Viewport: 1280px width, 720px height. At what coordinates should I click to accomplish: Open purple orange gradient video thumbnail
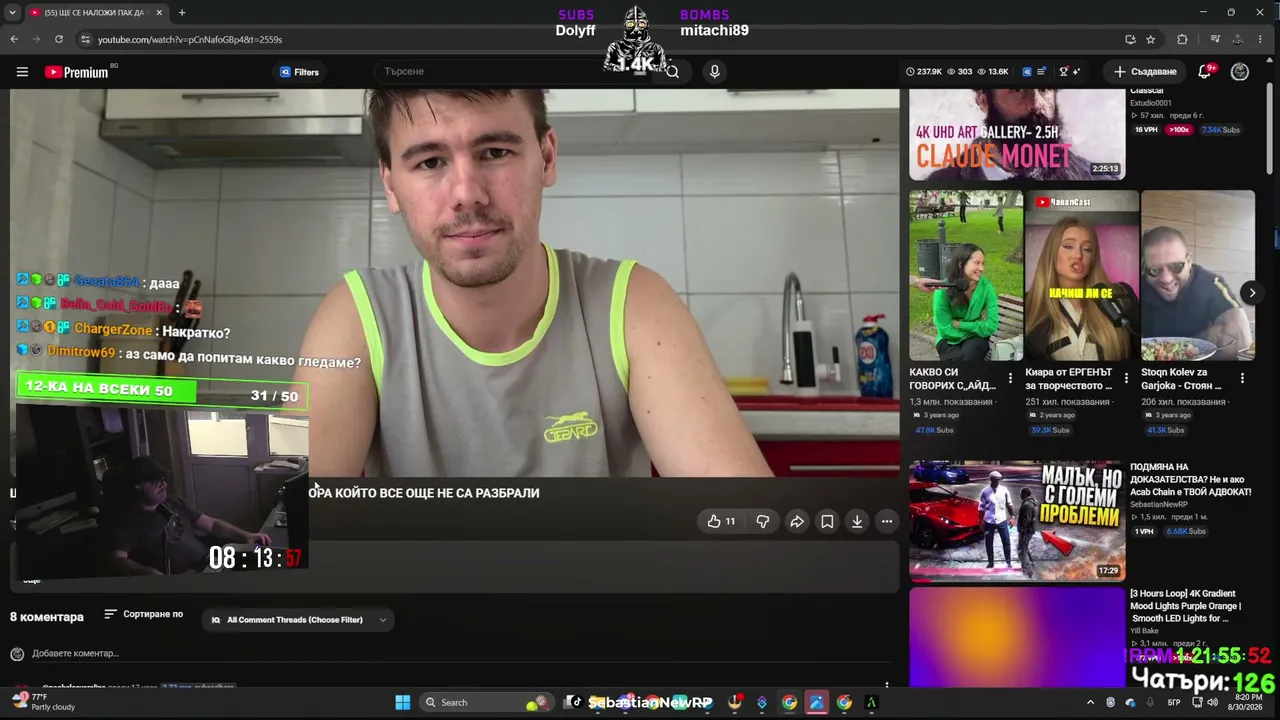[1017, 637]
